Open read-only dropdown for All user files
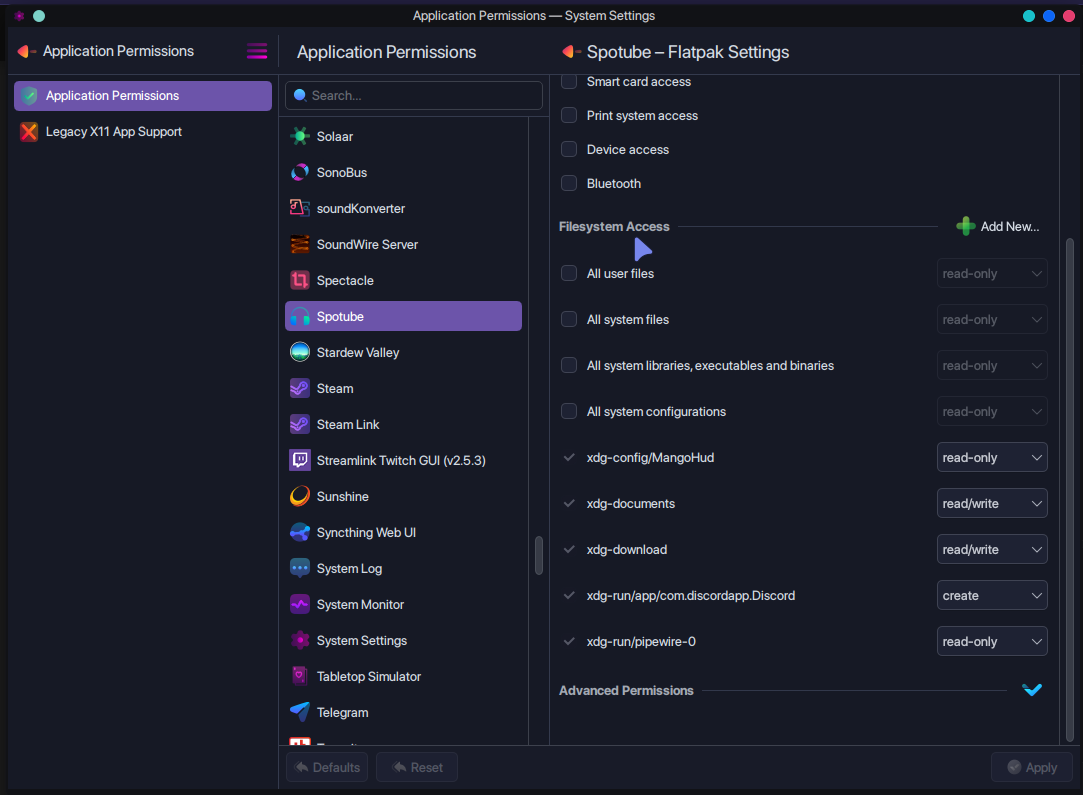The image size is (1083, 795). (992, 274)
